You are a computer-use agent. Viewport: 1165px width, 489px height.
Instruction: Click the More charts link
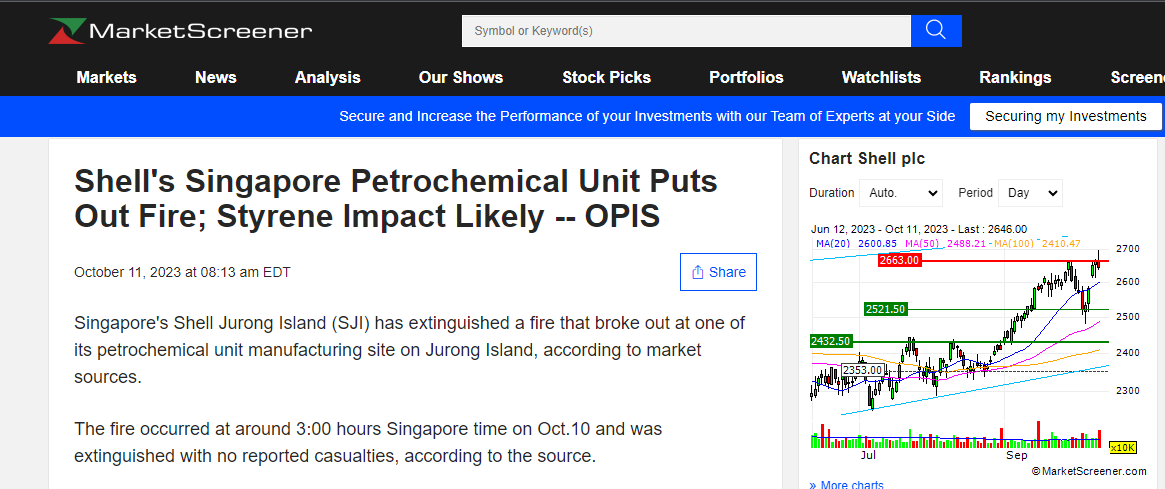tap(849, 485)
